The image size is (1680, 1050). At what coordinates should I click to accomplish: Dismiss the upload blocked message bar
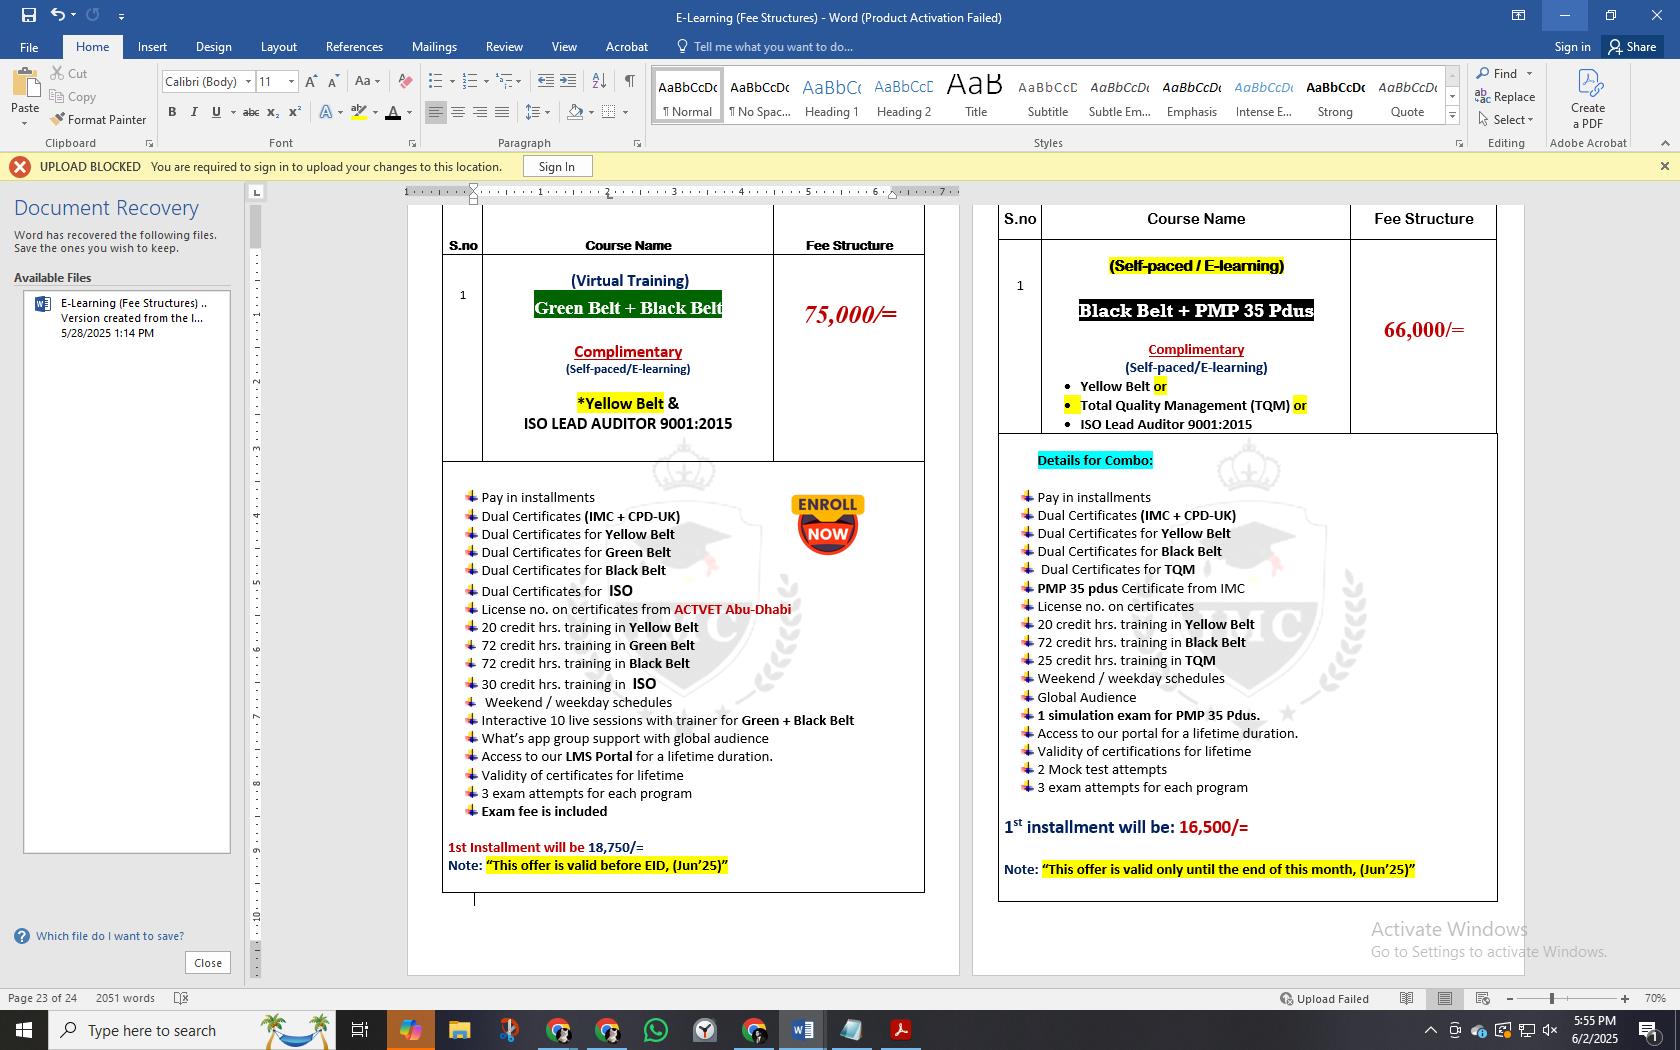tap(1665, 166)
